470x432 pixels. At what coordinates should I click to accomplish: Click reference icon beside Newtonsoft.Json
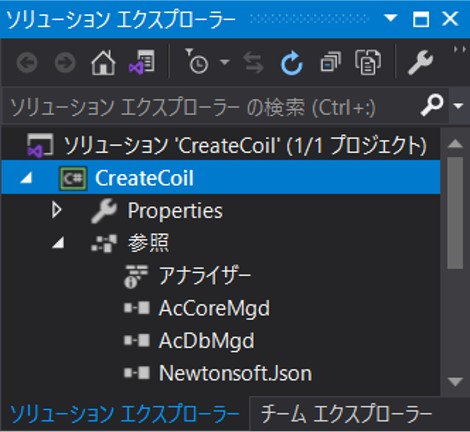point(137,372)
